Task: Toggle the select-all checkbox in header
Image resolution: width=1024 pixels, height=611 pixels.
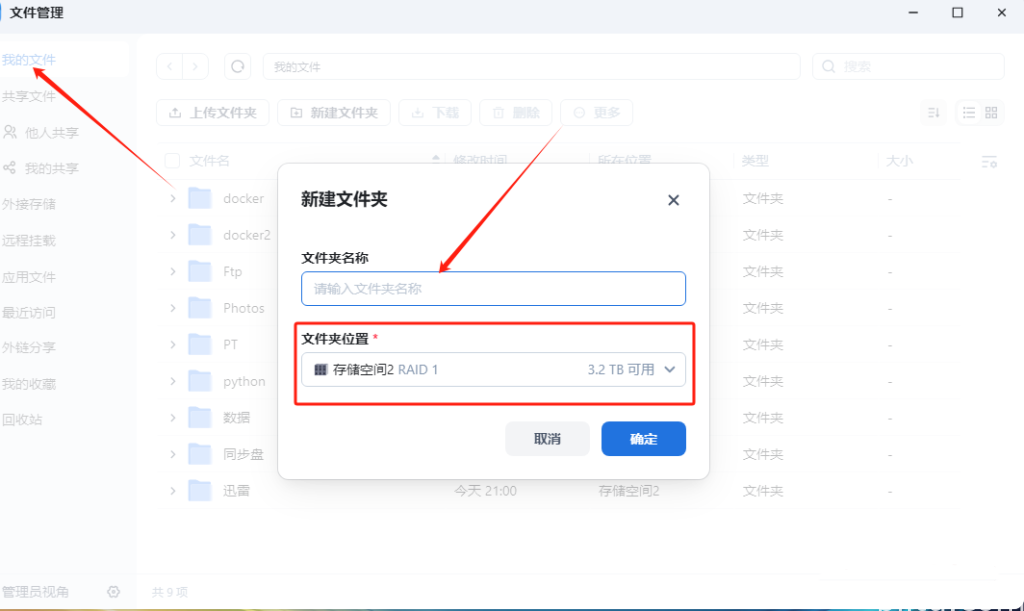Action: pos(172,161)
